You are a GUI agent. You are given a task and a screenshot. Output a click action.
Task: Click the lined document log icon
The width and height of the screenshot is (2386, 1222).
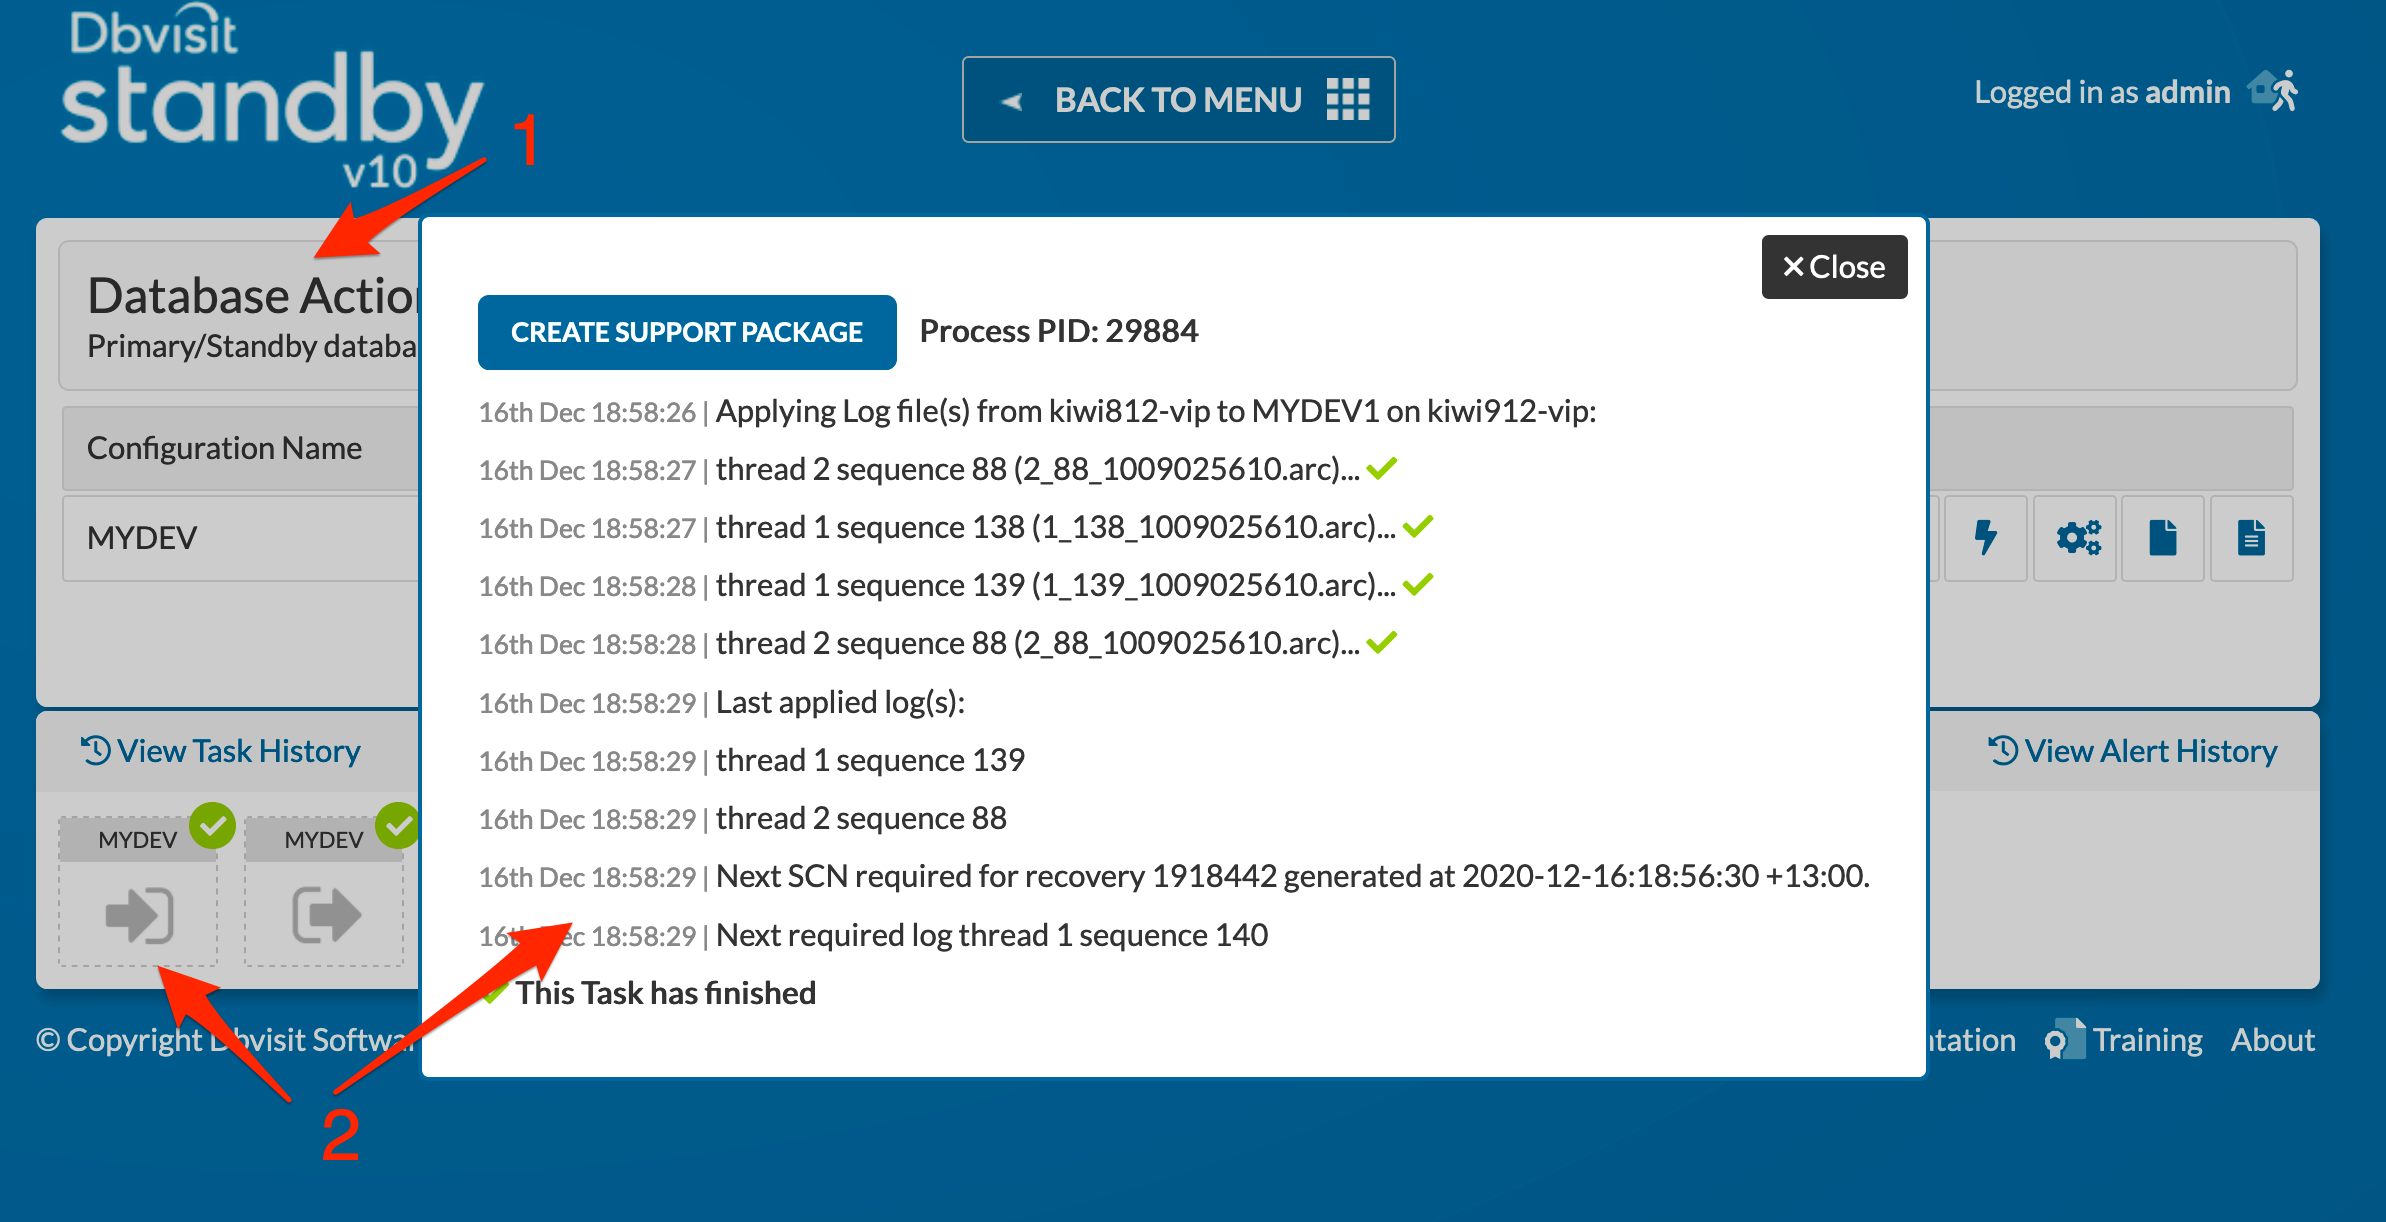click(x=2252, y=538)
